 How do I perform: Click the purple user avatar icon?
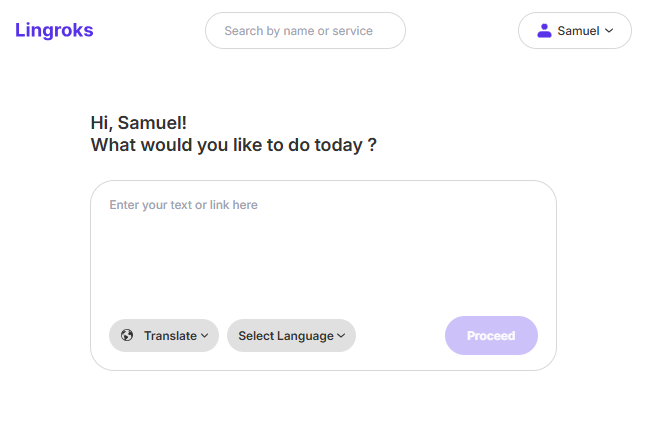click(x=544, y=31)
